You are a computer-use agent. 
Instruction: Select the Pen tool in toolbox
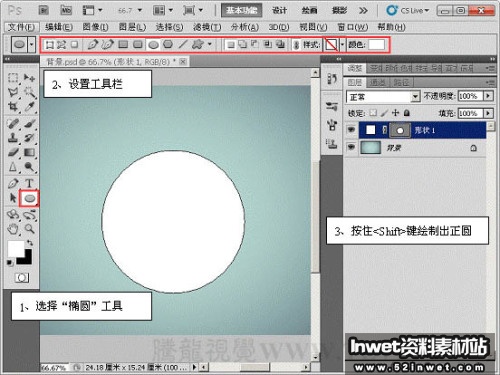click(x=13, y=183)
